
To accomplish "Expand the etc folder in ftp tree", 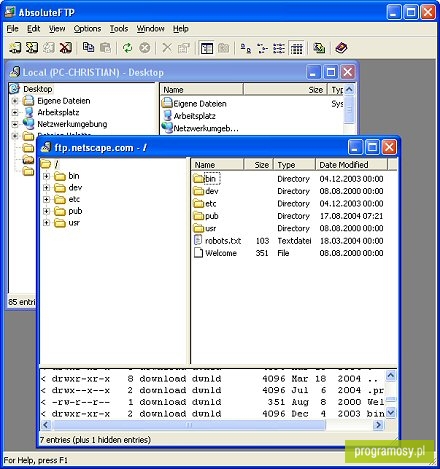I will pos(46,199).
